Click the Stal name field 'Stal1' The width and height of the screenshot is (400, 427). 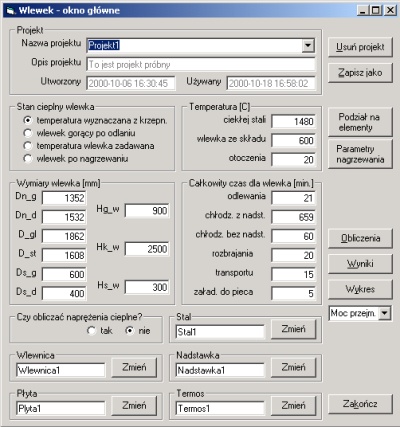(x=220, y=332)
